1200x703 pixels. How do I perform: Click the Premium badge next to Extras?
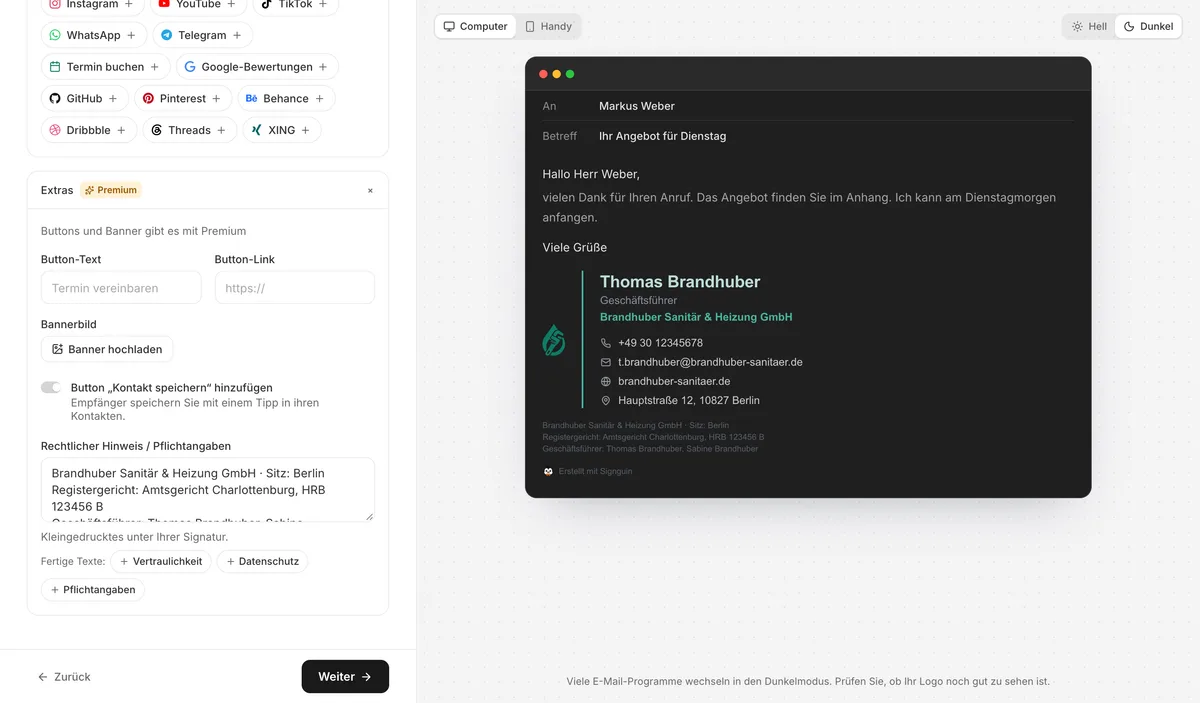click(x=111, y=190)
